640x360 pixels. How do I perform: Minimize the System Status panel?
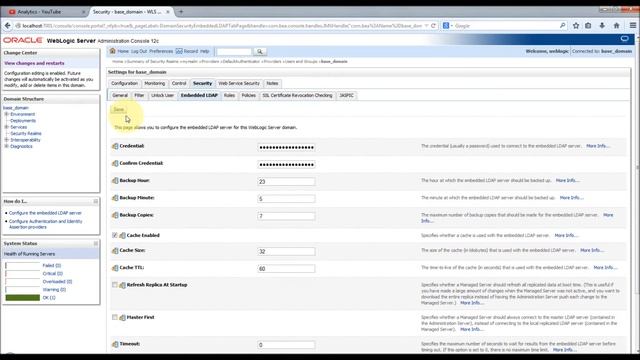[96, 243]
